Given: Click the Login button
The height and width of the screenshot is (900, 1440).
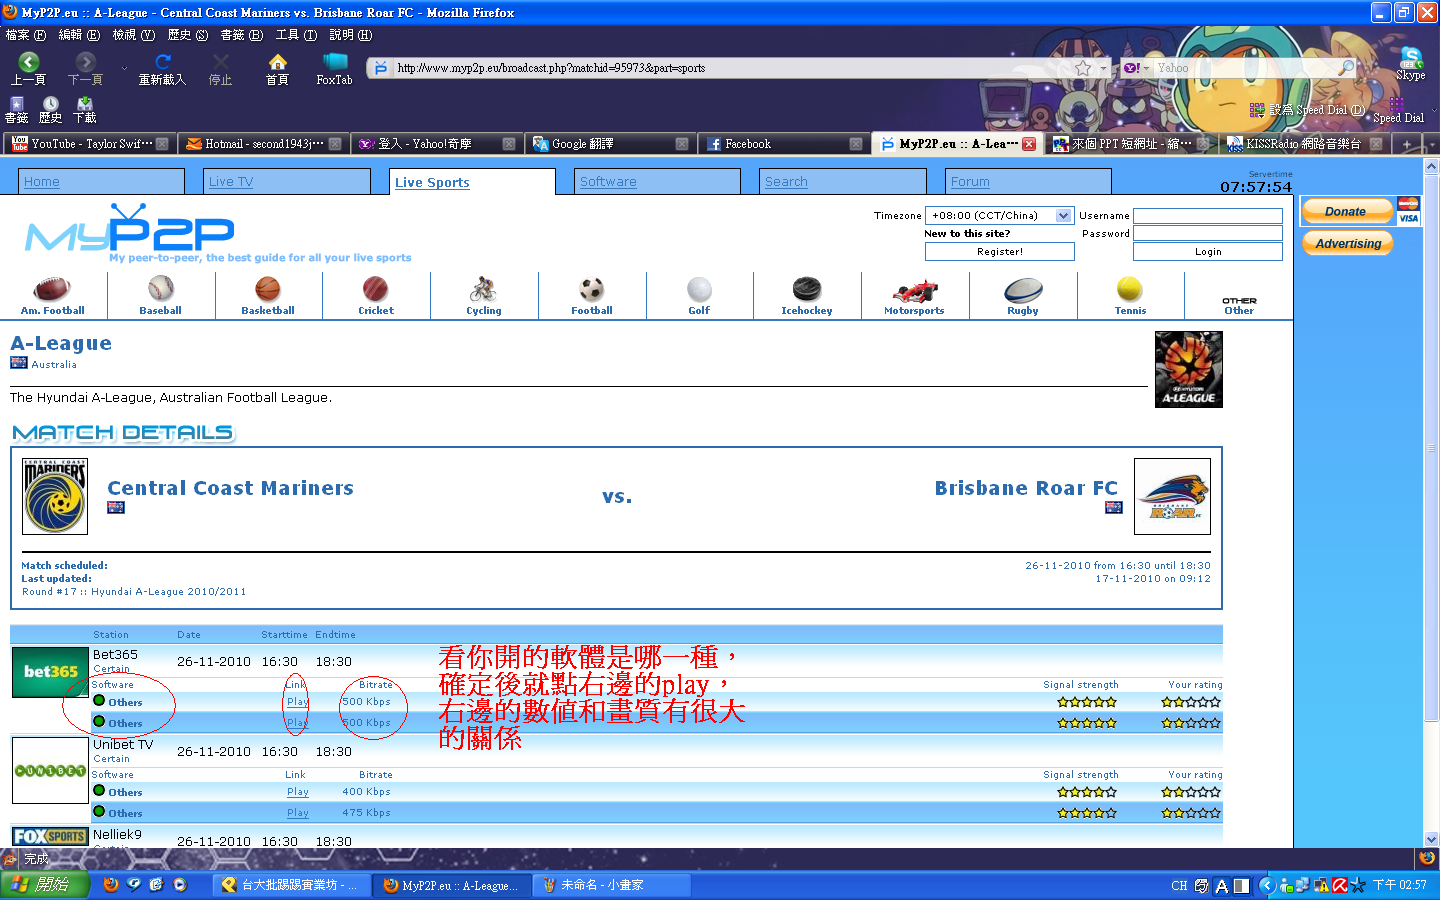Looking at the screenshot, I should coord(1208,252).
